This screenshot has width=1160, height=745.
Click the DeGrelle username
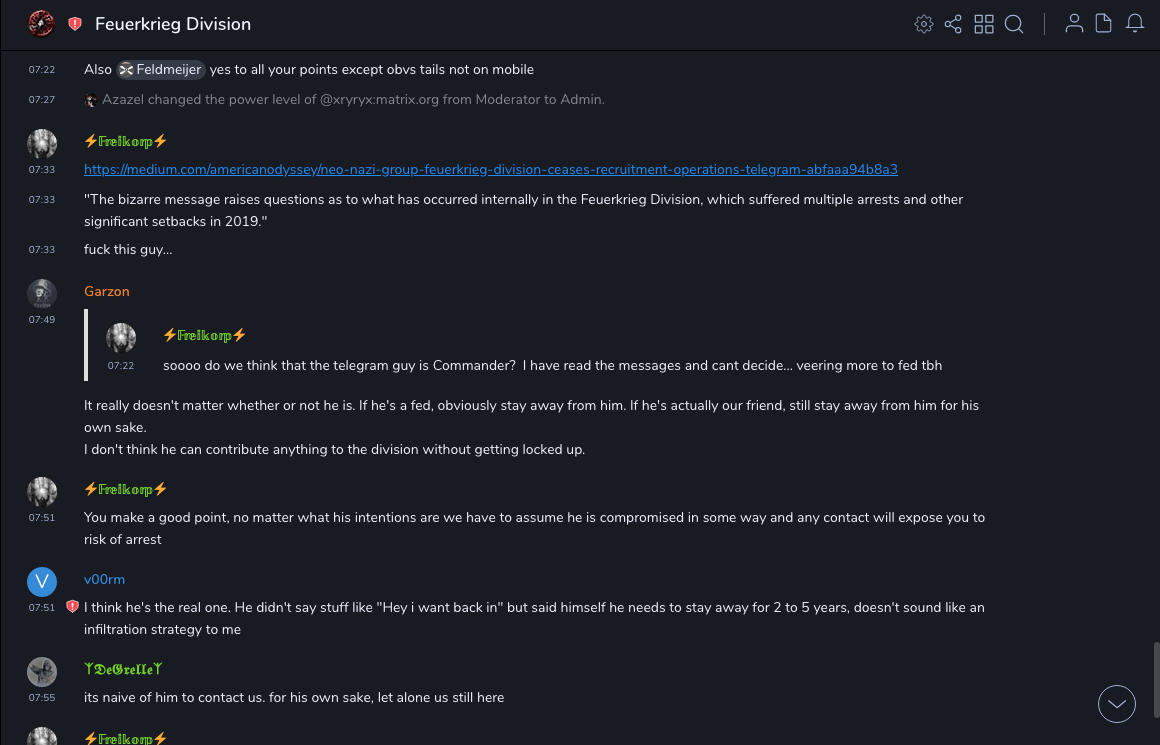coord(123,669)
